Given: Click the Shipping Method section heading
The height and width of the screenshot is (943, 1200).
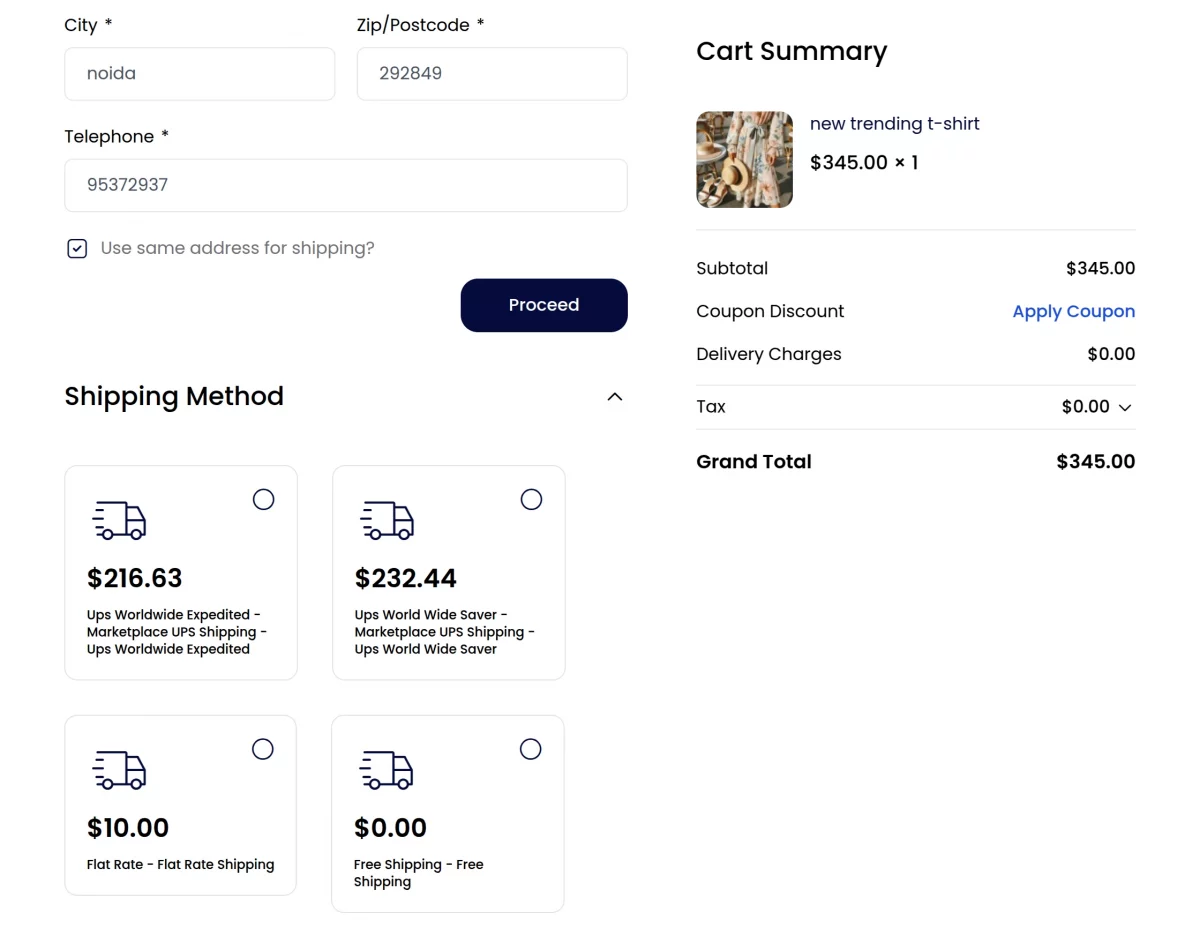Looking at the screenshot, I should [x=174, y=396].
